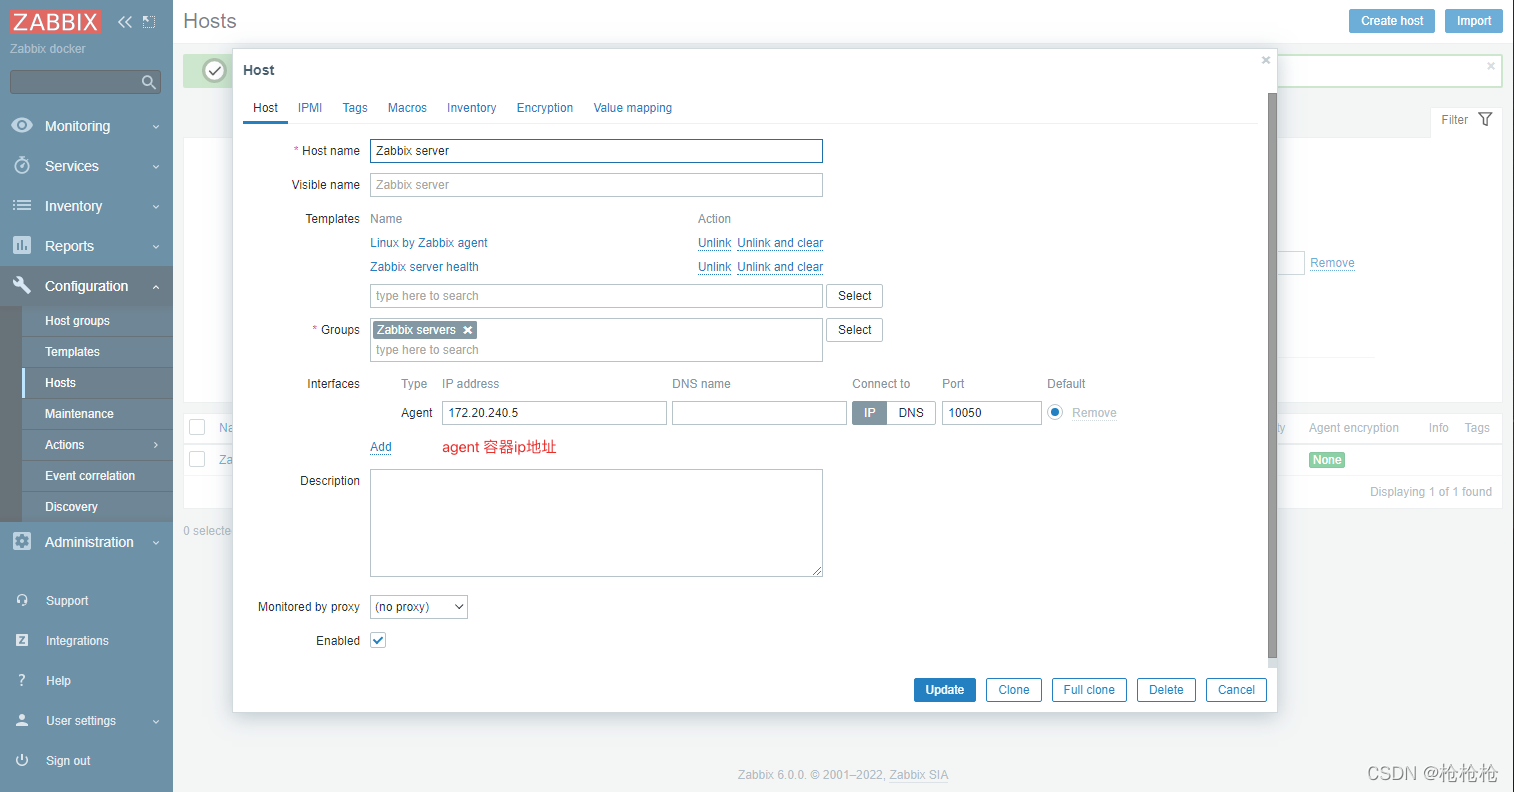This screenshot has height=792, width=1514.
Task: Open the Value mapping tab
Action: (633, 108)
